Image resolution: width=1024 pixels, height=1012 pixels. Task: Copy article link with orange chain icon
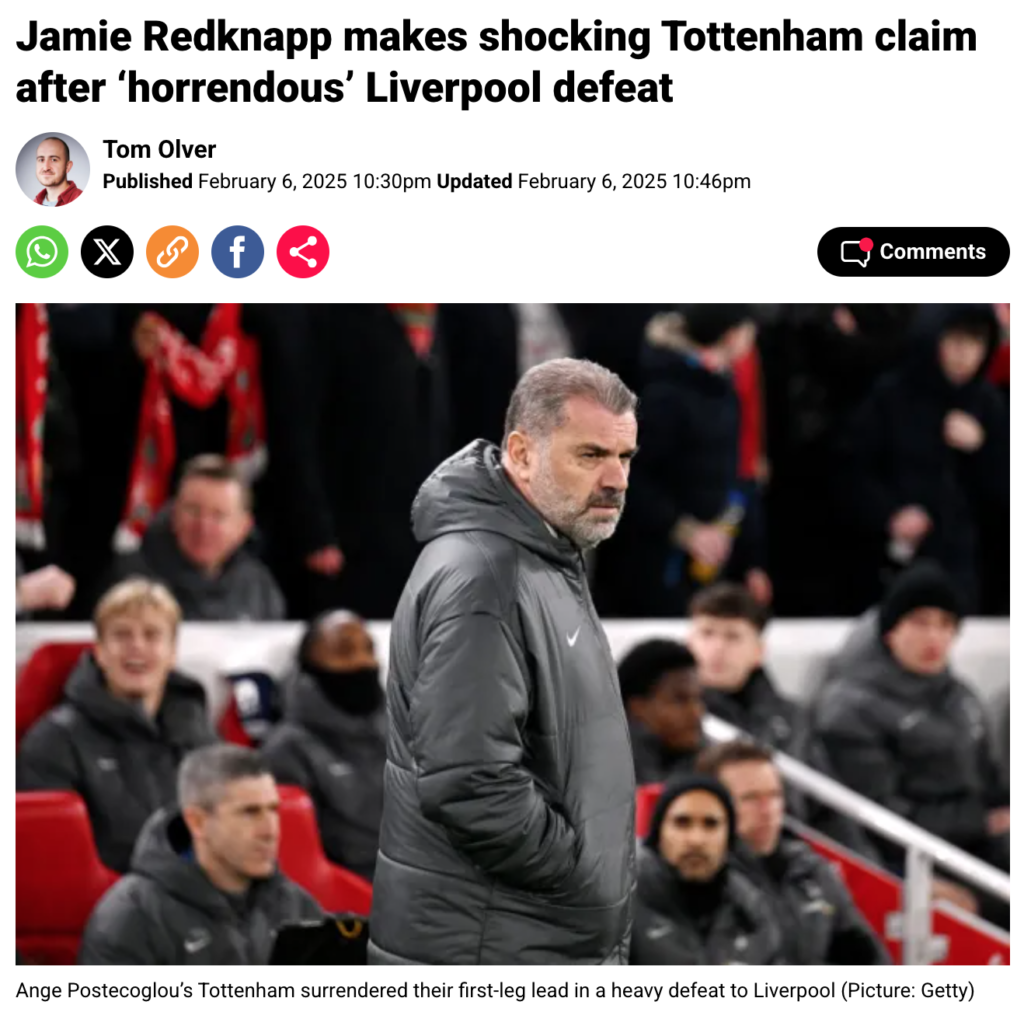(172, 252)
